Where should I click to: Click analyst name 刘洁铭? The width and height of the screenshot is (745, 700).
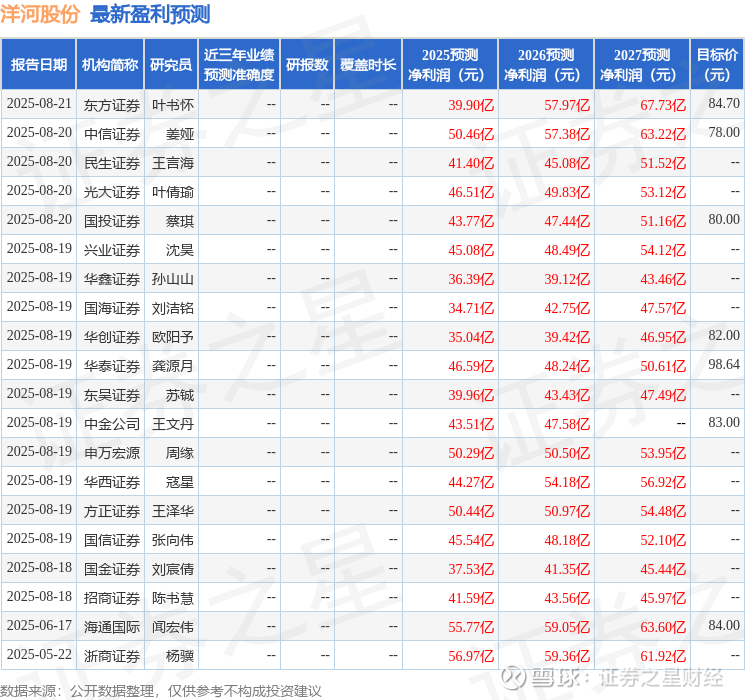(173, 308)
